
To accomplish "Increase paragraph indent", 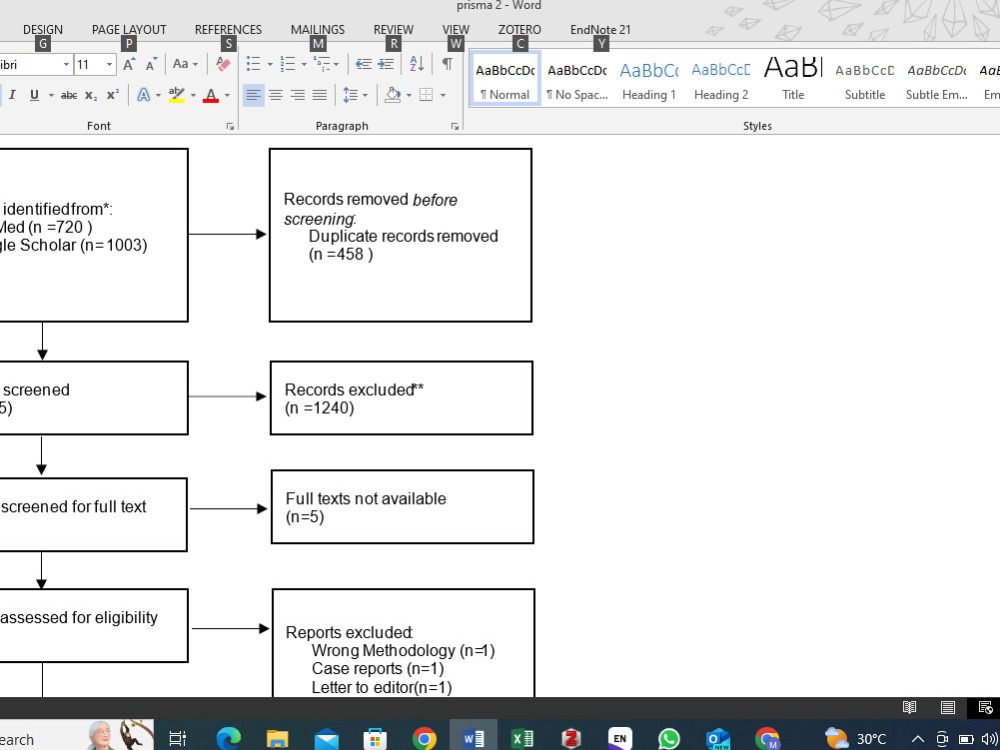I will click(386, 64).
